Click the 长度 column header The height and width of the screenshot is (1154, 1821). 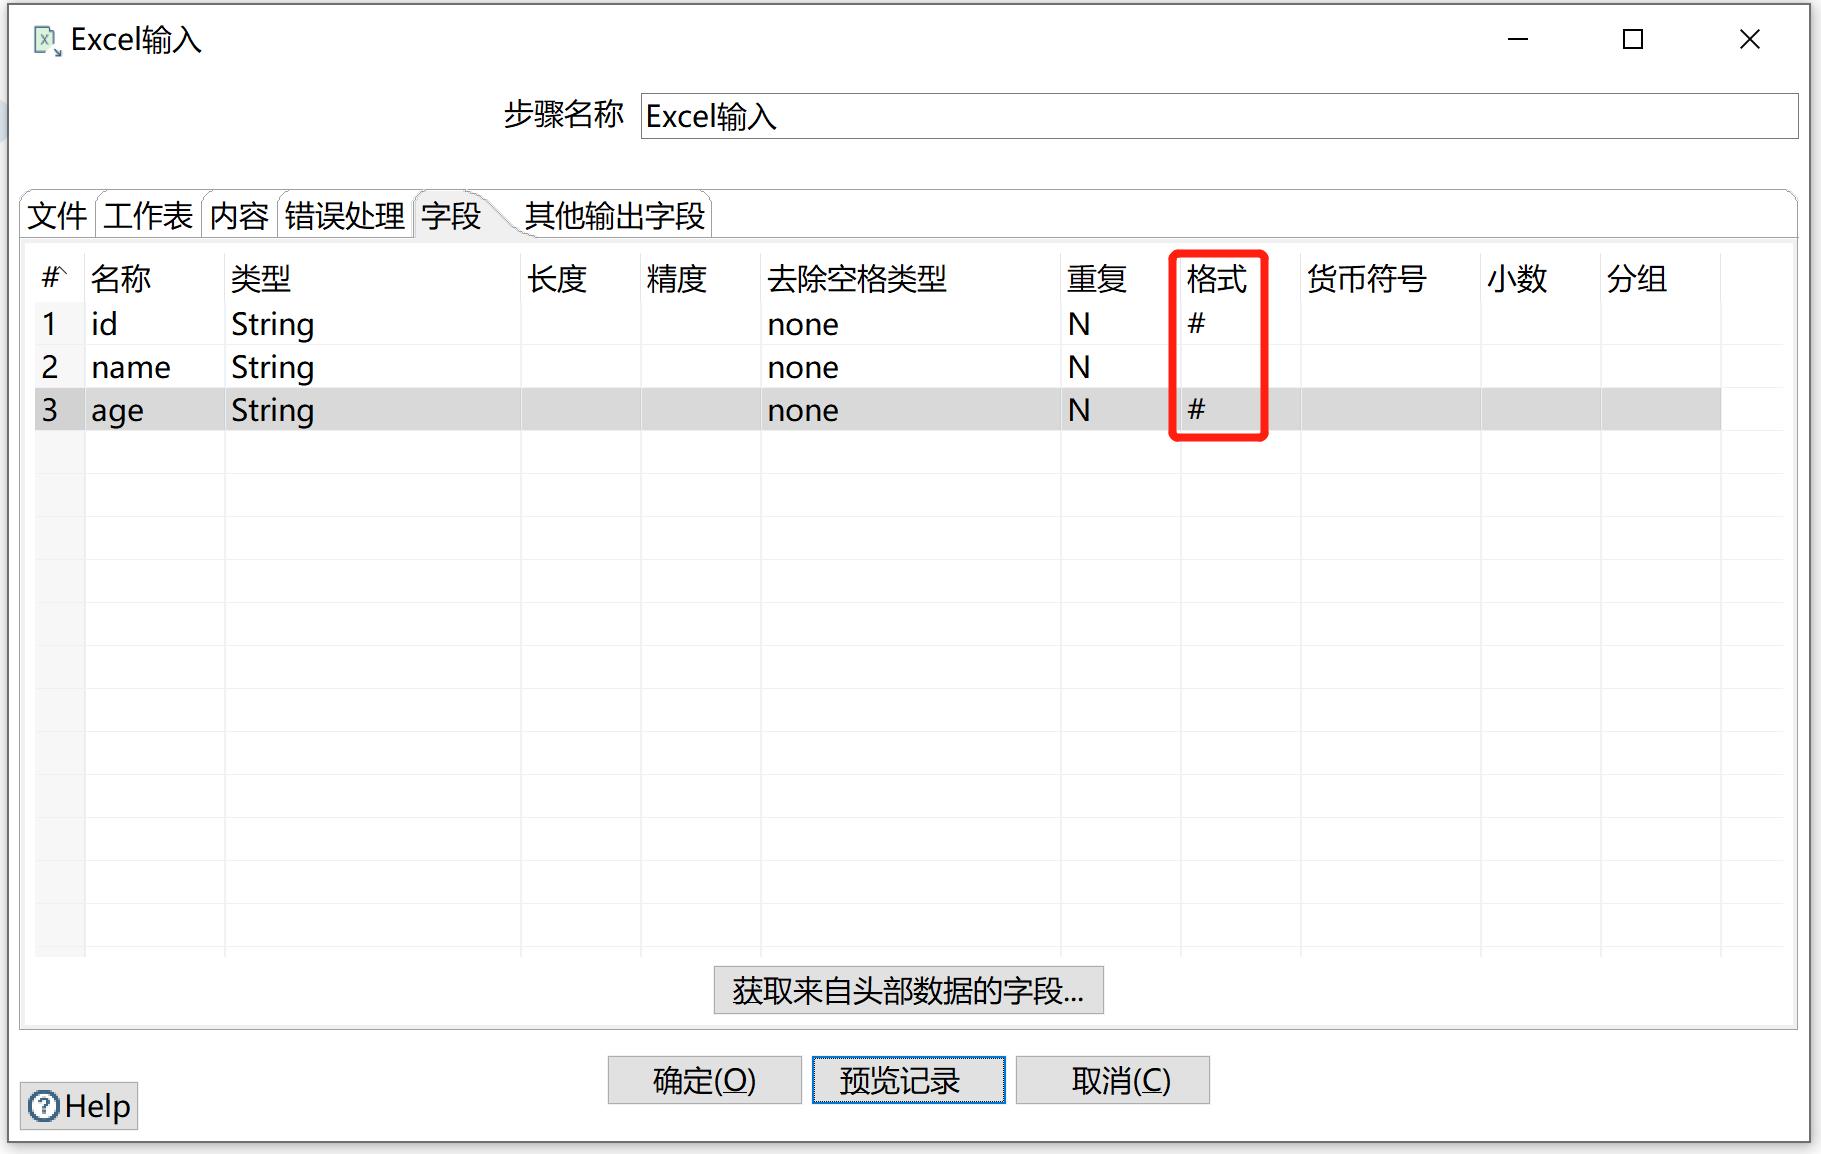click(x=580, y=278)
